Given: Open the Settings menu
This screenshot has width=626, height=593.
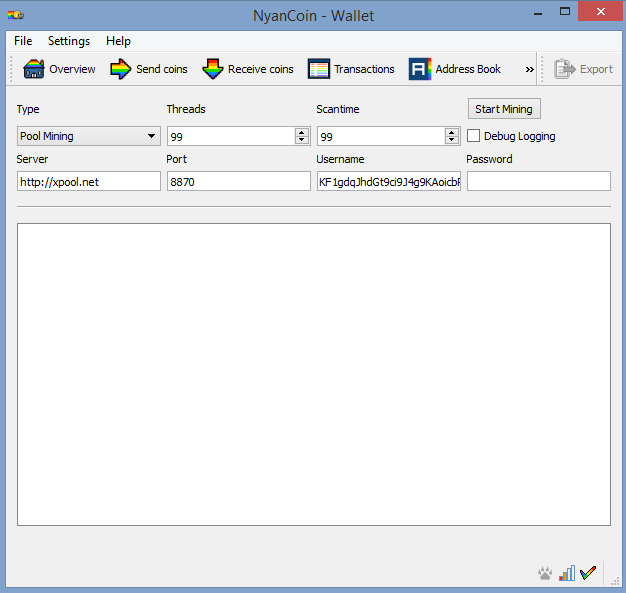Looking at the screenshot, I should pos(69,41).
